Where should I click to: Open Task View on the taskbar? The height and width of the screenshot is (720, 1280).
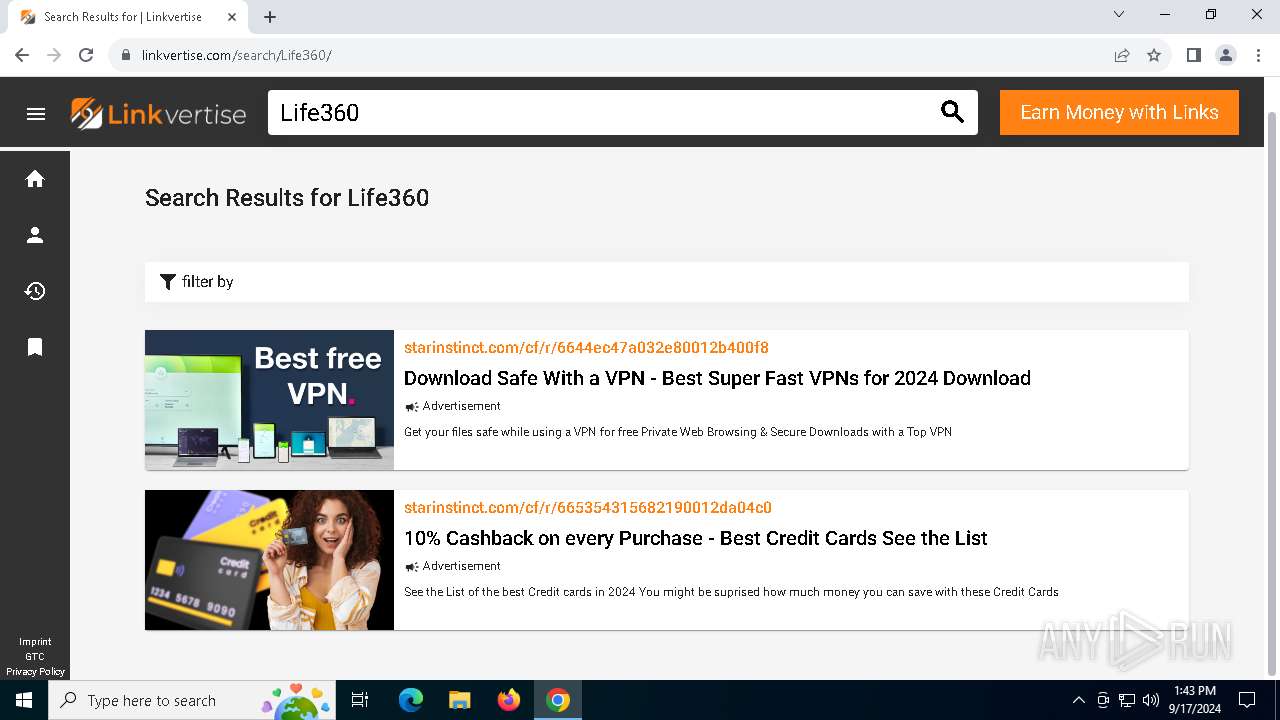(360, 700)
